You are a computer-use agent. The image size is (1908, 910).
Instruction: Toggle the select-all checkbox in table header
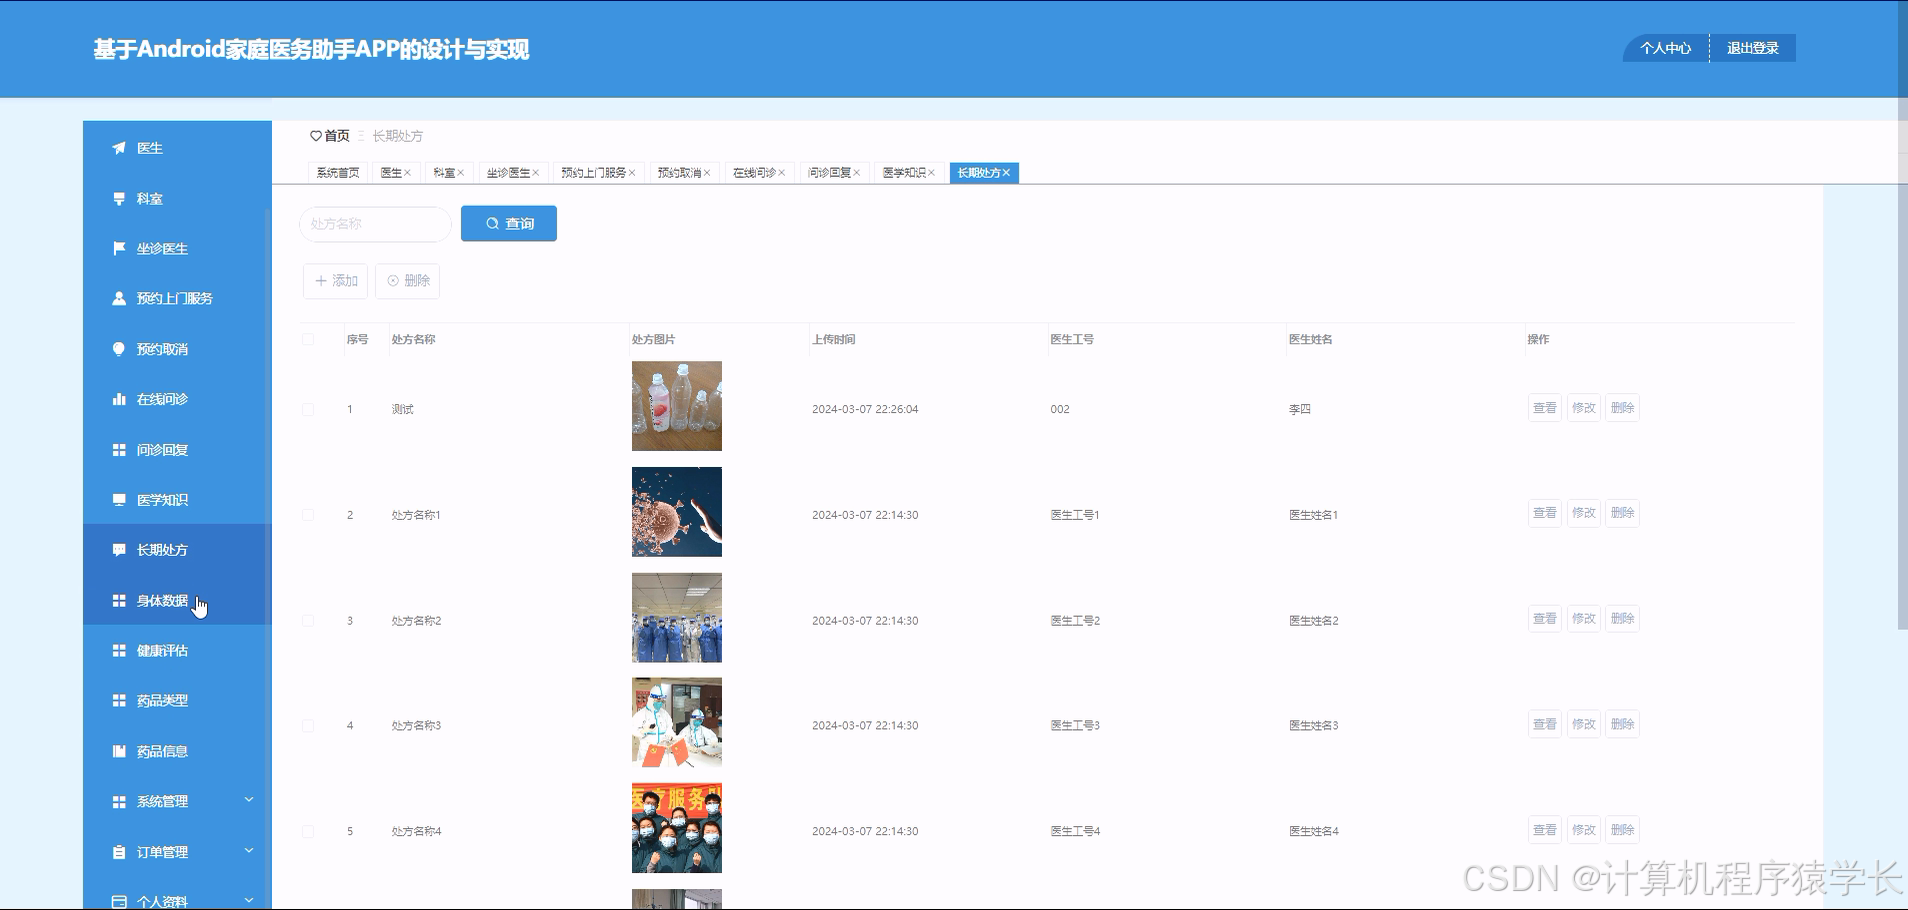coord(308,339)
